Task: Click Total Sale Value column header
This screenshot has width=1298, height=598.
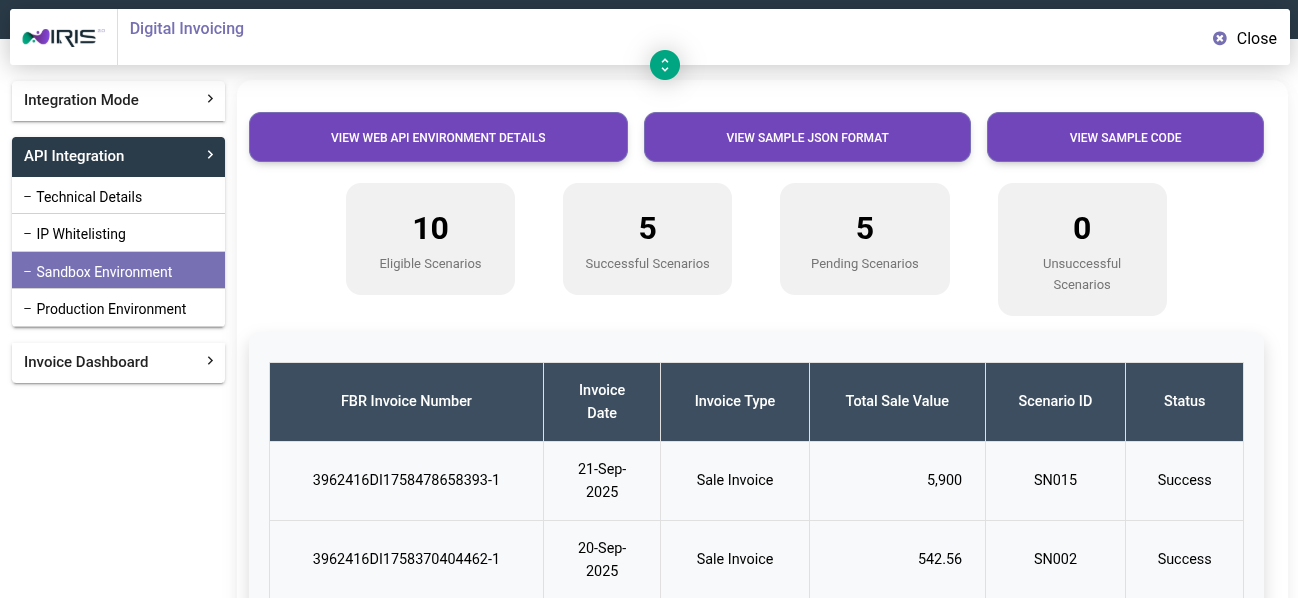Action: (x=897, y=401)
